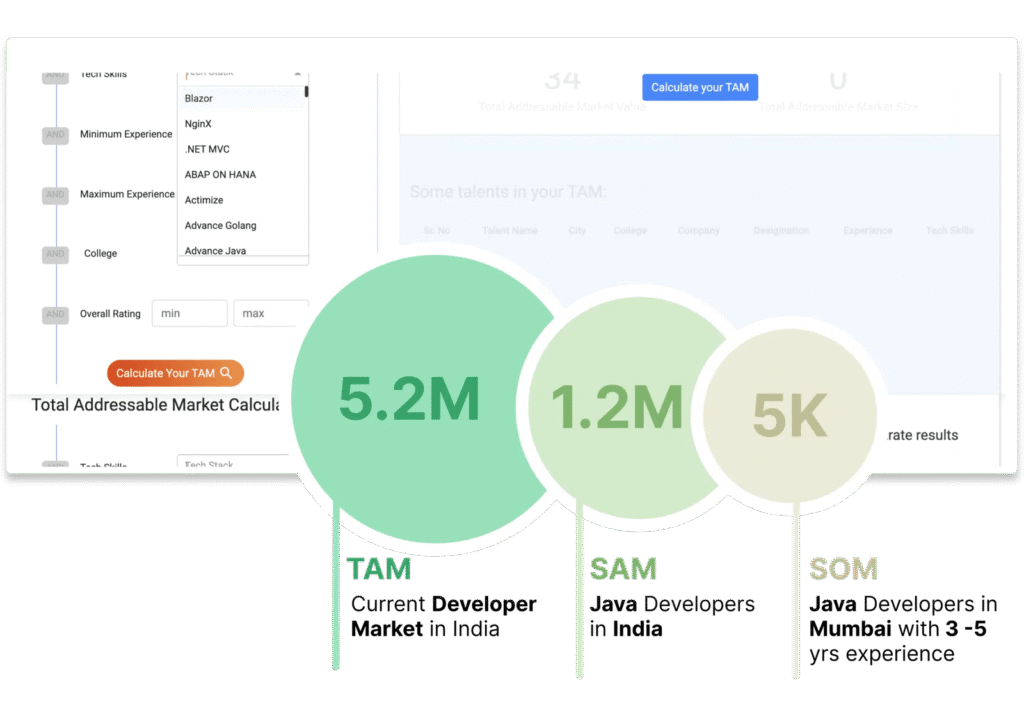Click the magnifier icon in the orange button

click(227, 373)
